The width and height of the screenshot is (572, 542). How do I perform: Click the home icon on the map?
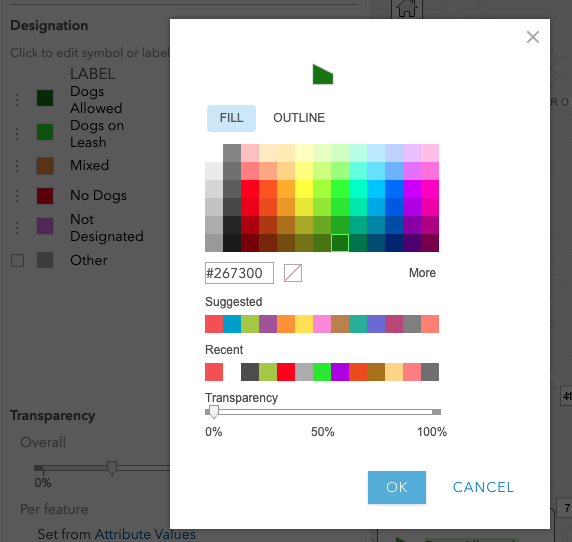tap(407, 8)
